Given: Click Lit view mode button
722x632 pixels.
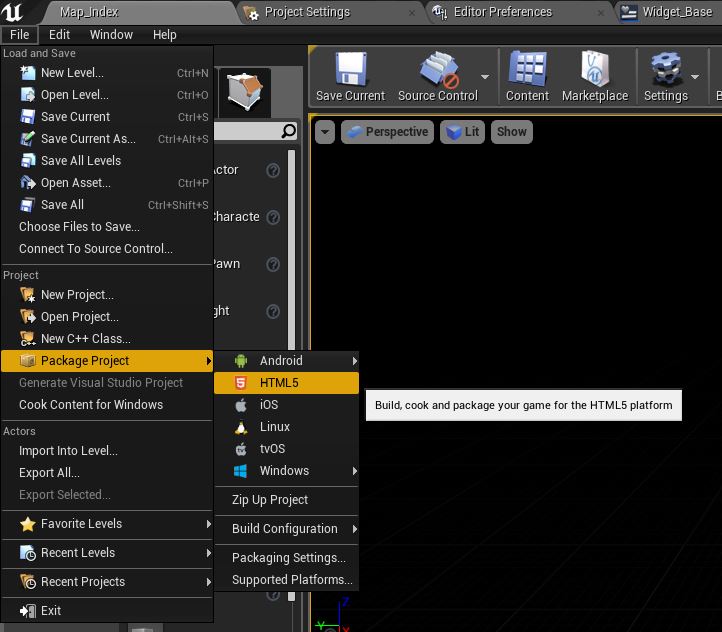Looking at the screenshot, I should pos(462,132).
